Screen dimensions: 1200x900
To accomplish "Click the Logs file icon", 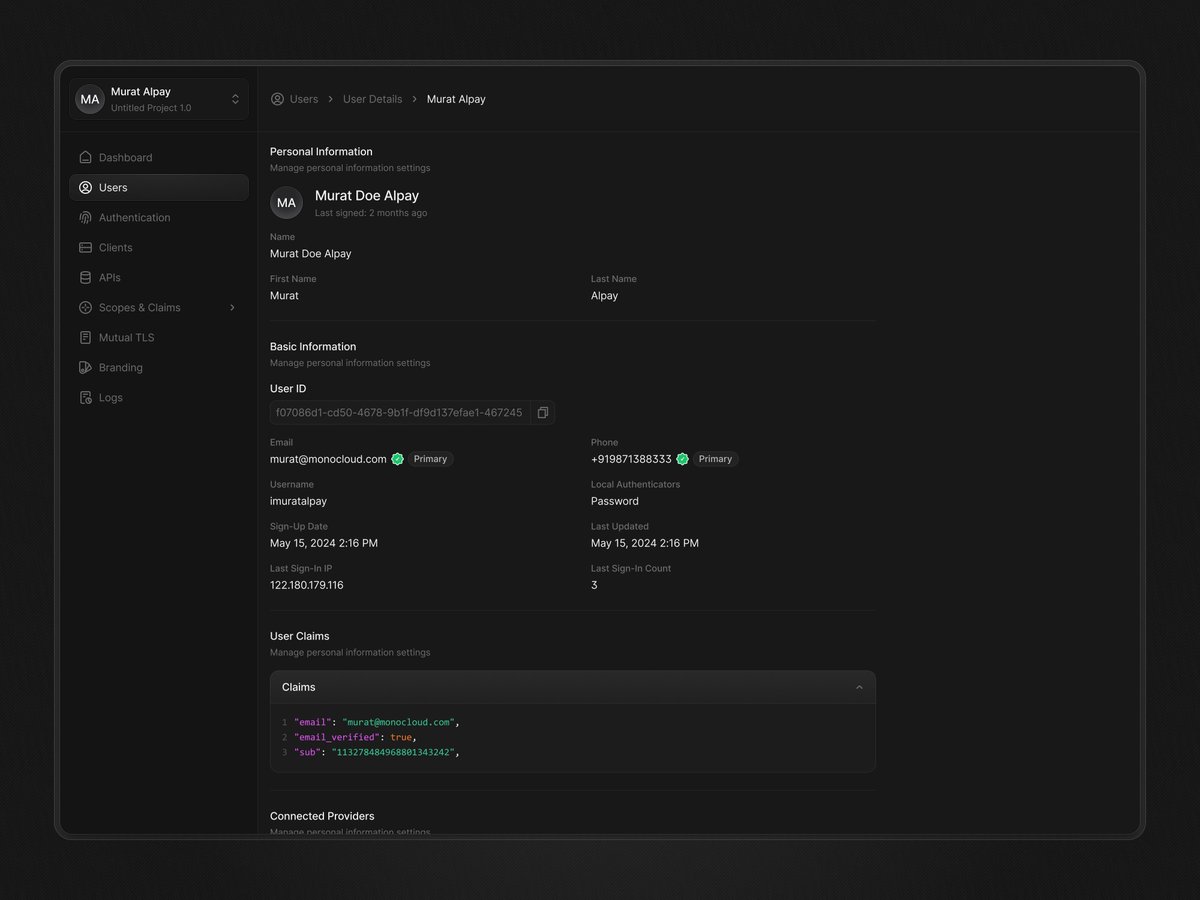I will [x=86, y=397].
